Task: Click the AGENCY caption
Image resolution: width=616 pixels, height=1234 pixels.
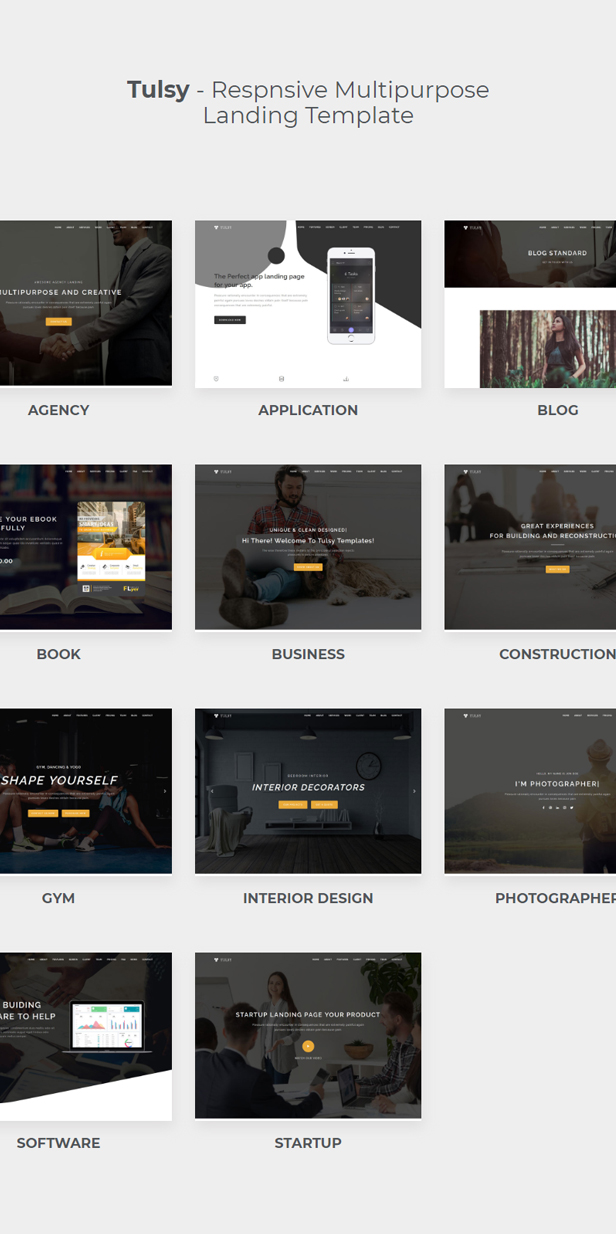Action: coord(59,410)
